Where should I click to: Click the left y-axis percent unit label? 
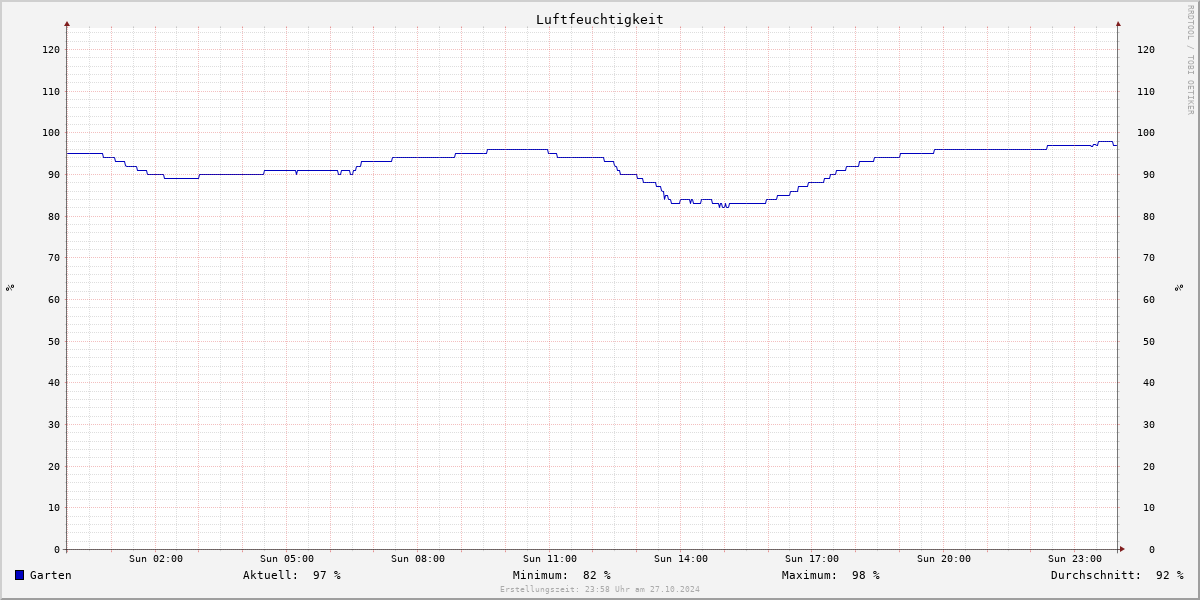pos(10,287)
